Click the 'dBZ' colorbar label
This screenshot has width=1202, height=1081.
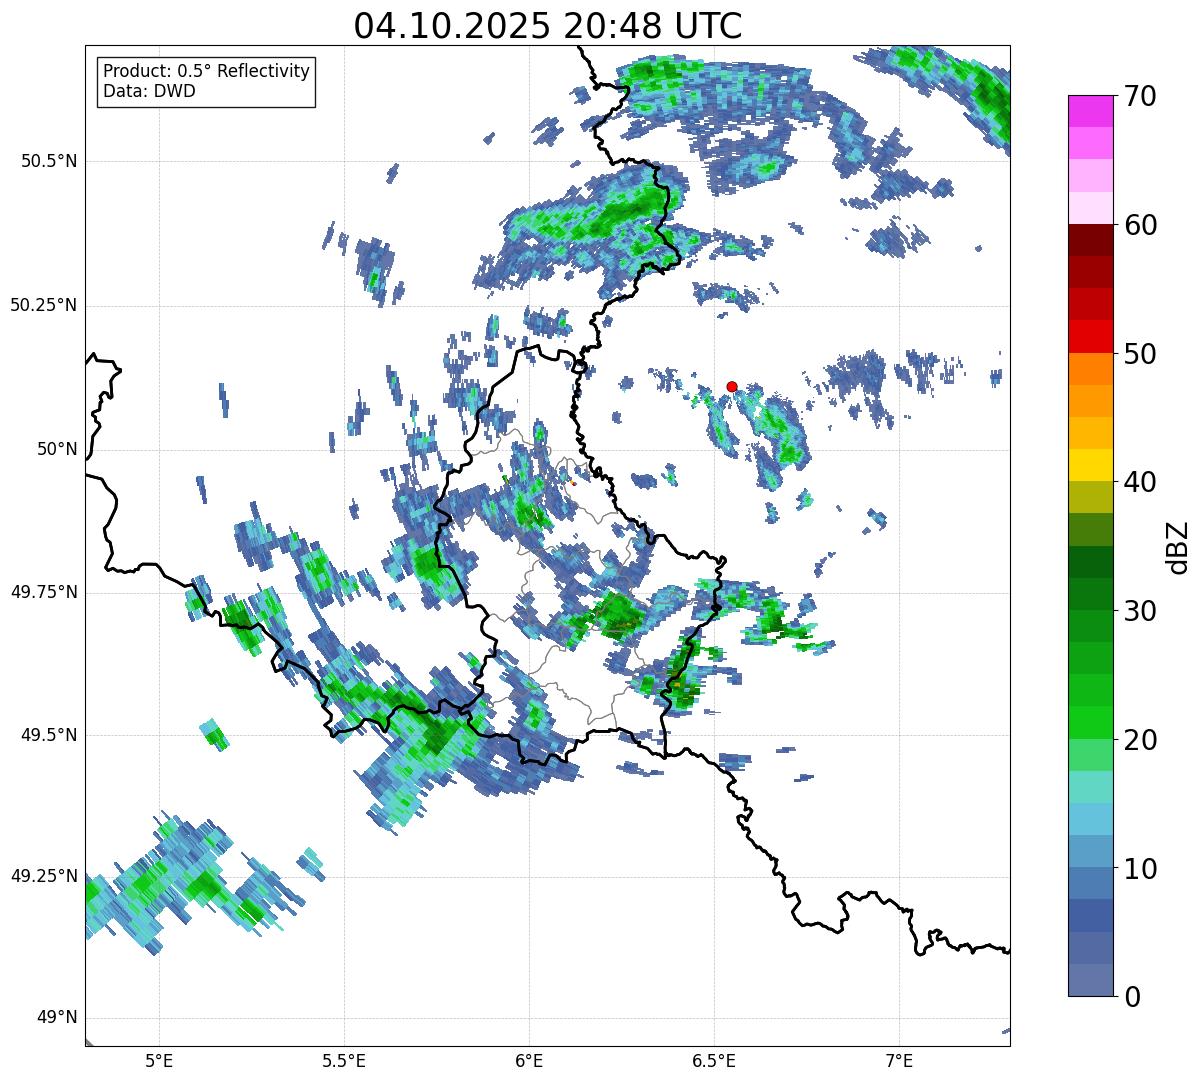tap(1177, 546)
